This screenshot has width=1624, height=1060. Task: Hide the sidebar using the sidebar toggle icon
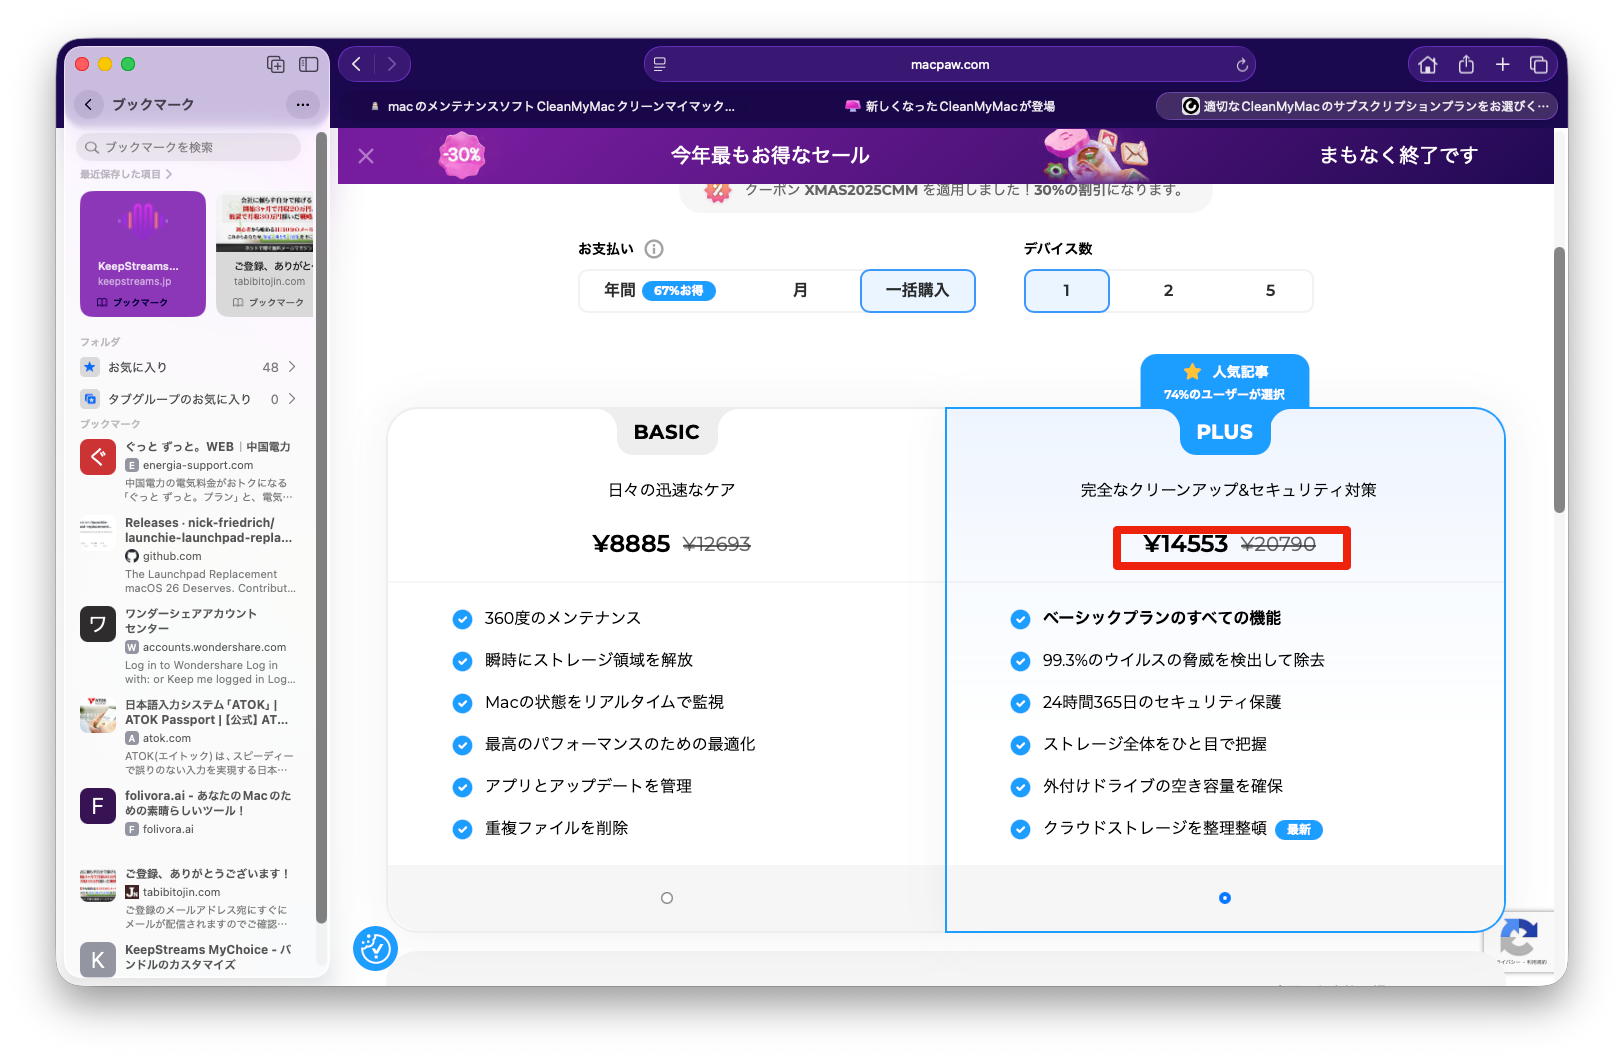(309, 64)
